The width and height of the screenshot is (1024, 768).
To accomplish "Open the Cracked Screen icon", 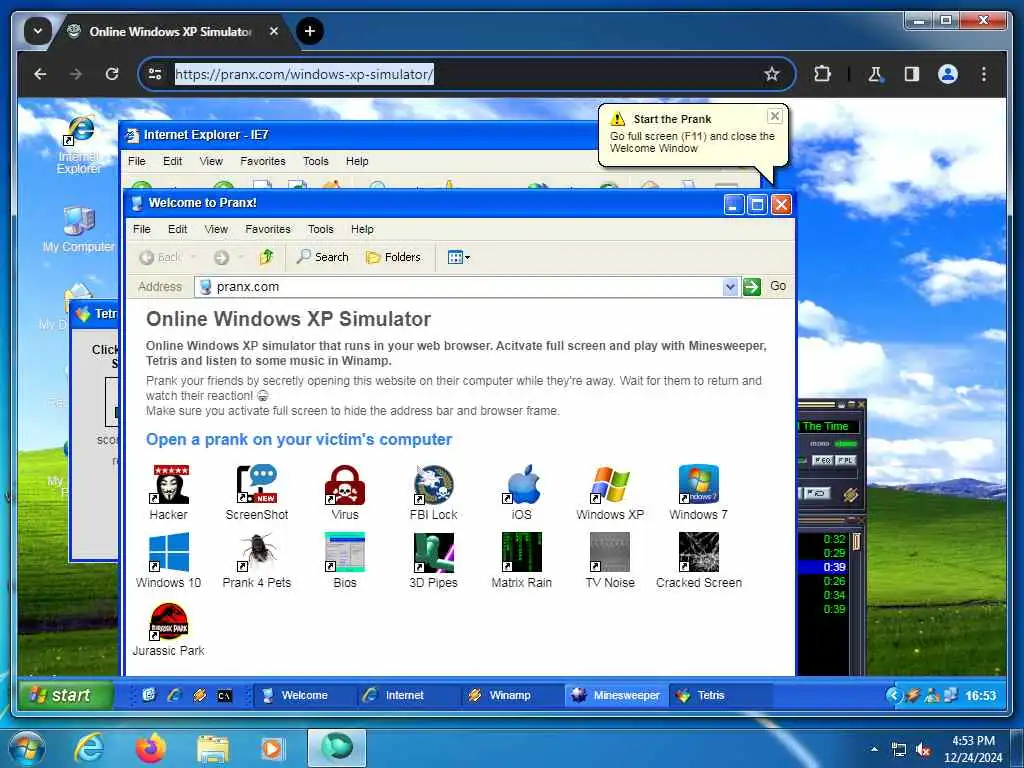I will coord(699,560).
